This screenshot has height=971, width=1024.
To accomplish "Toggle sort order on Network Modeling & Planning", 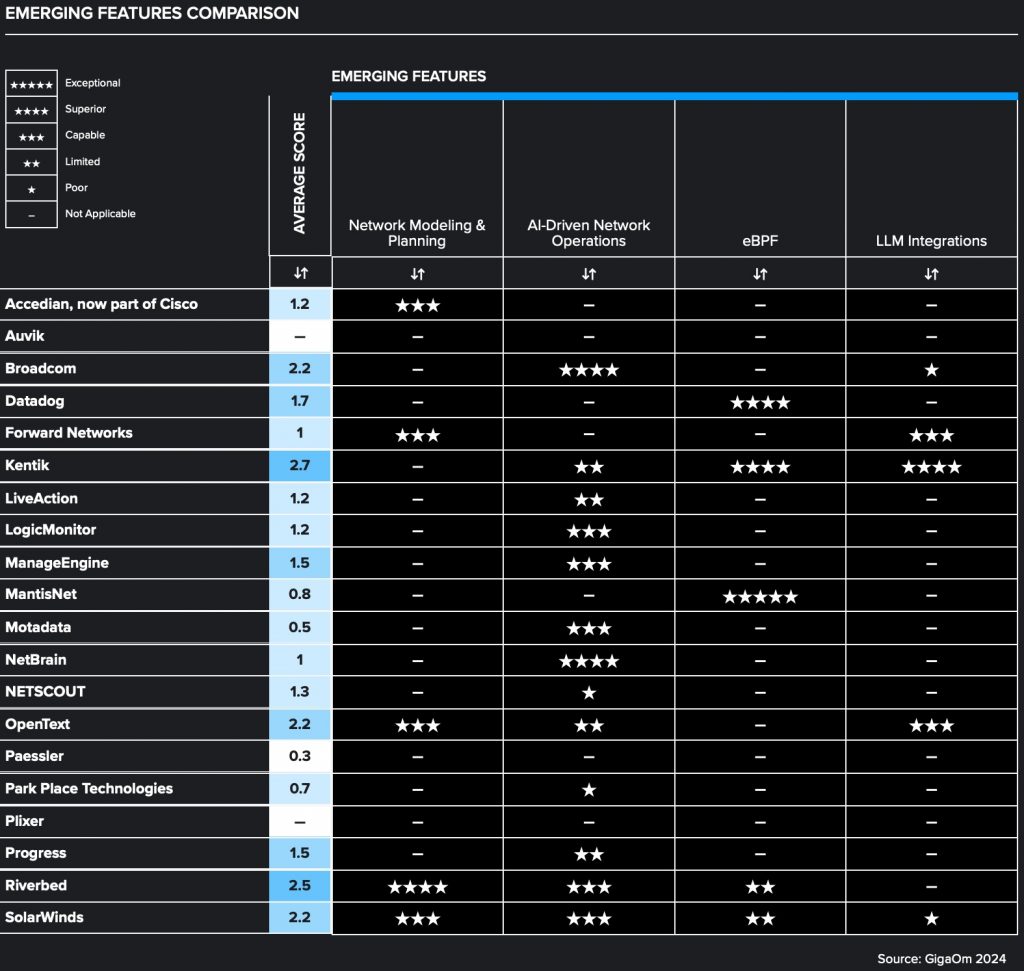I will [x=417, y=271].
